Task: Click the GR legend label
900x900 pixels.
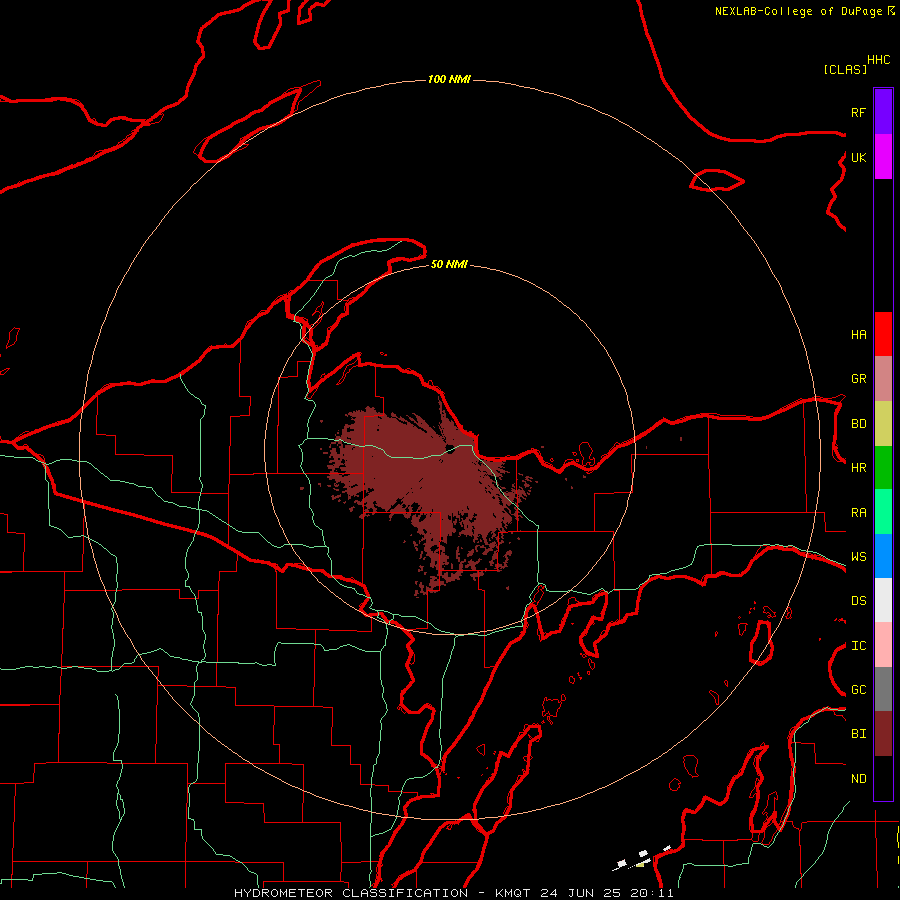Action: (858, 379)
